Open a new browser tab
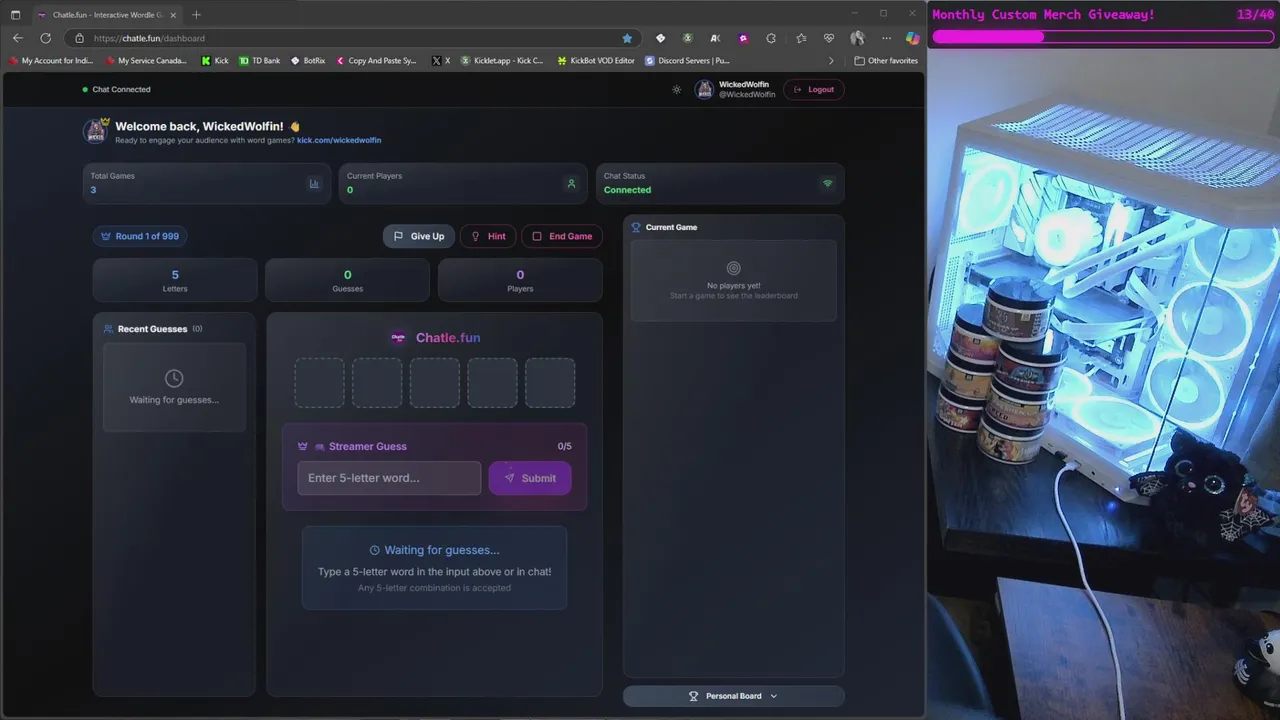The height and width of the screenshot is (720, 1280). [196, 15]
